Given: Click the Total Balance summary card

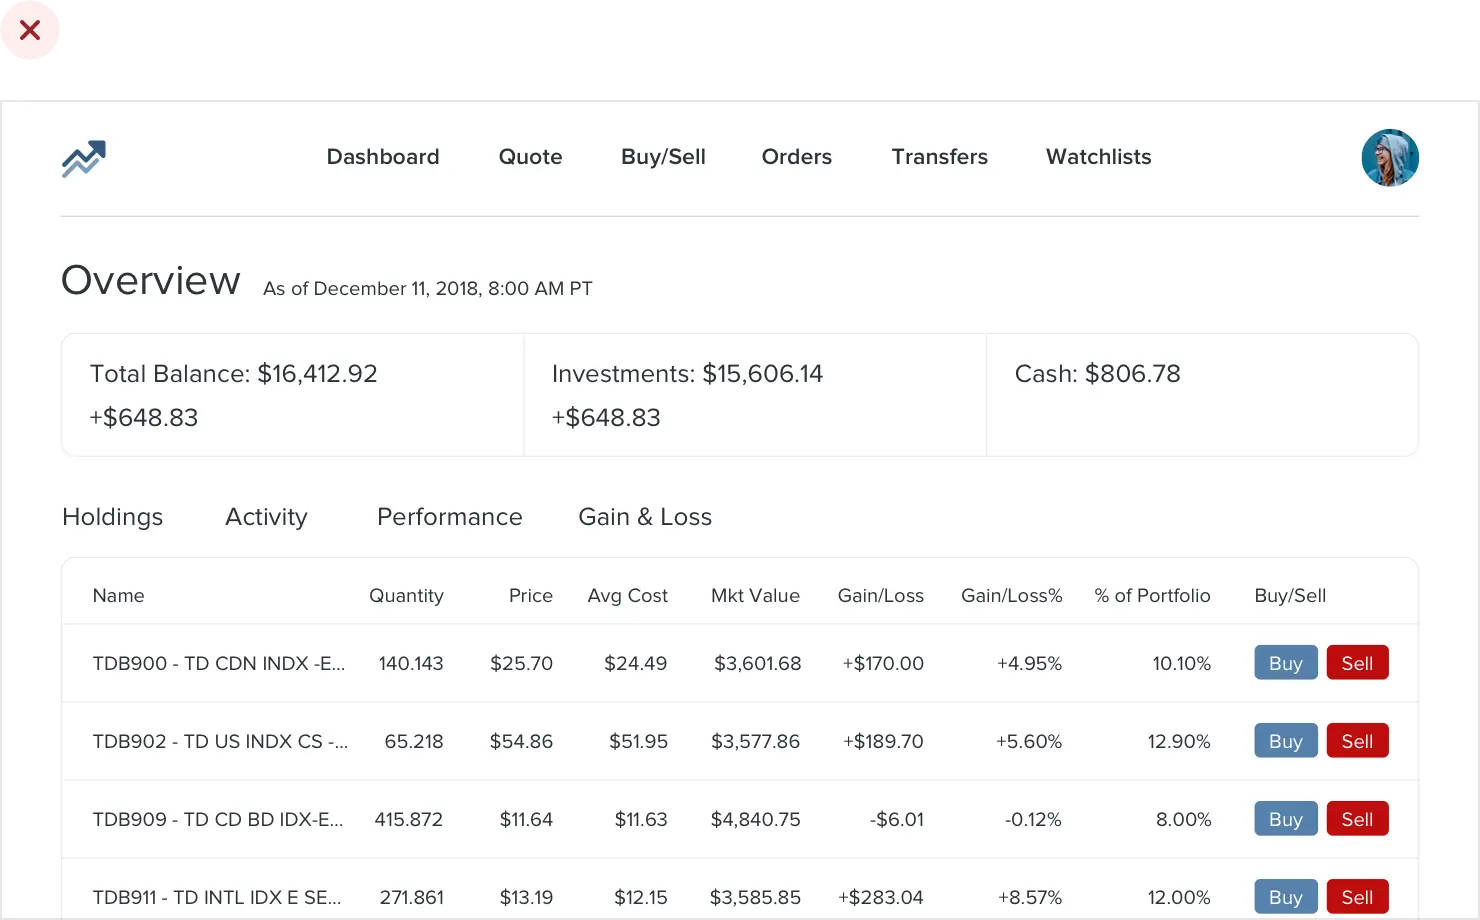Looking at the screenshot, I should pyautogui.click(x=293, y=395).
